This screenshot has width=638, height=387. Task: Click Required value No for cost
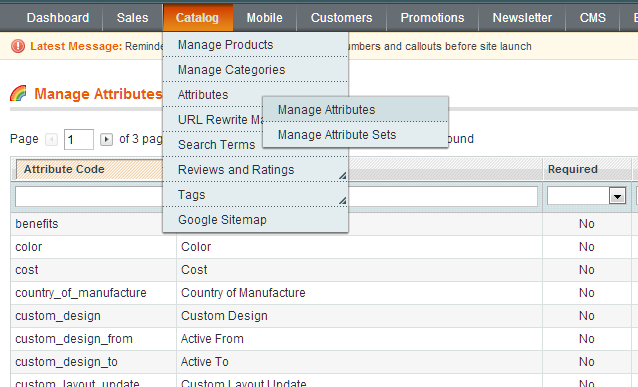(x=587, y=270)
